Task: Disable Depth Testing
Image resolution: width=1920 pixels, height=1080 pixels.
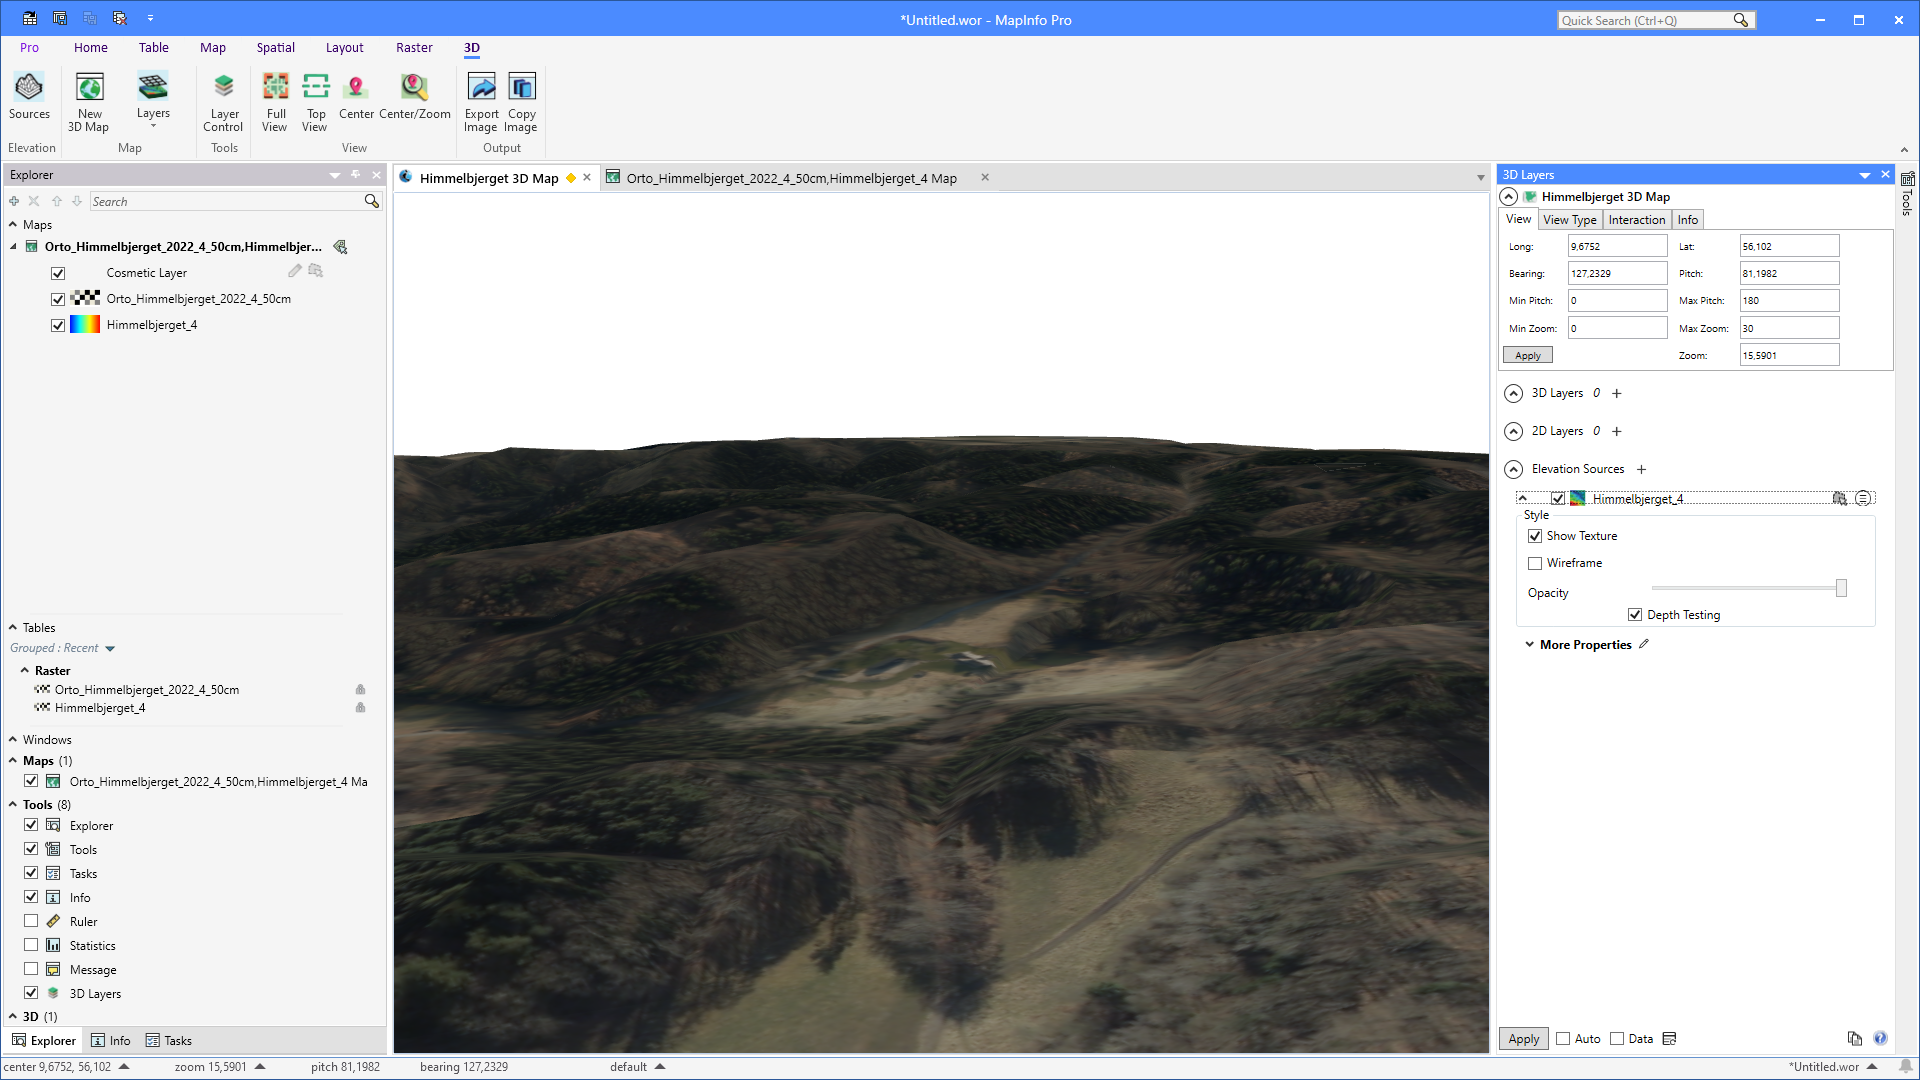Action: (x=1636, y=614)
